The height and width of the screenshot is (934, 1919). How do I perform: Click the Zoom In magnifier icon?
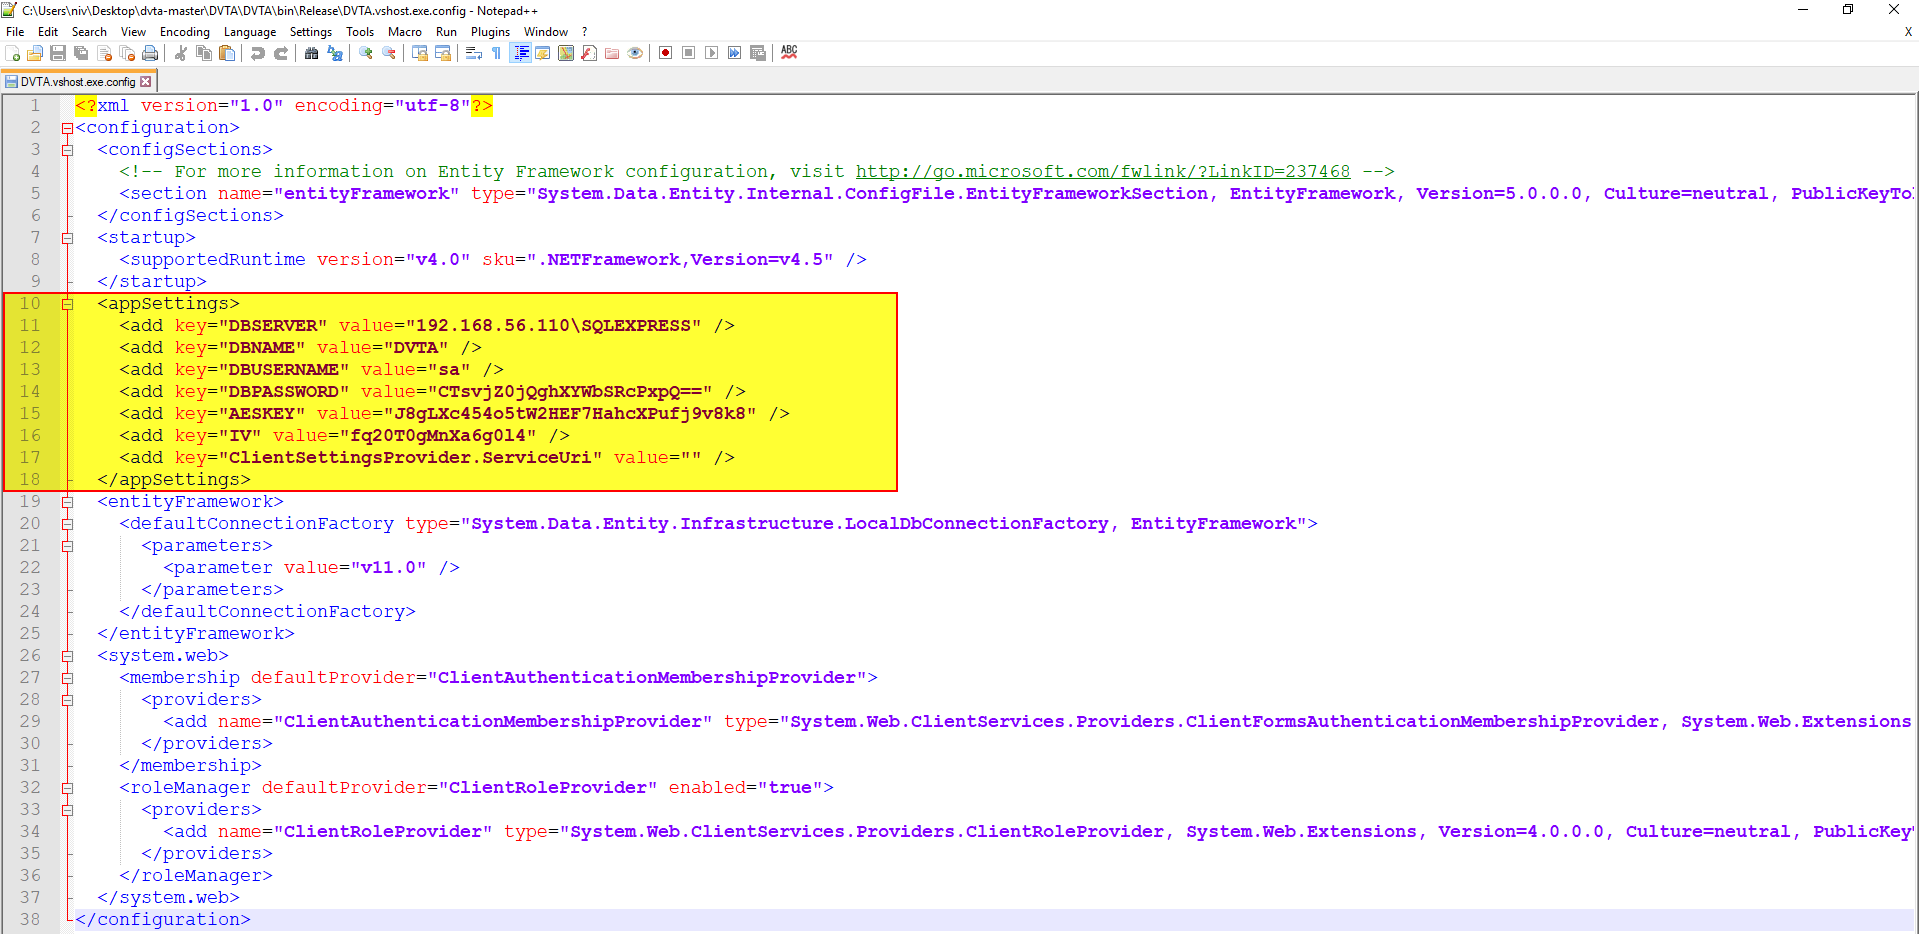click(x=366, y=53)
